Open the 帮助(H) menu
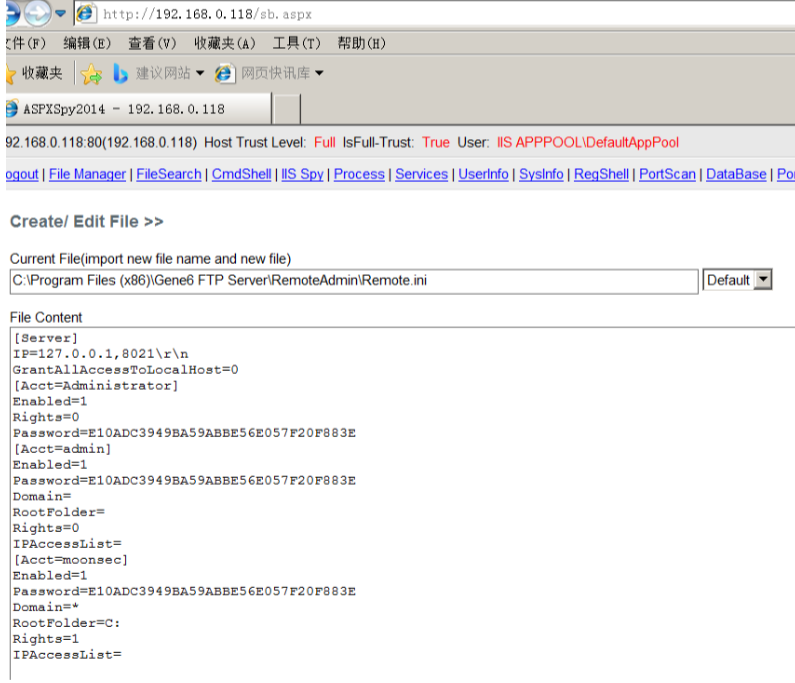This screenshot has width=795, height=683. click(362, 44)
